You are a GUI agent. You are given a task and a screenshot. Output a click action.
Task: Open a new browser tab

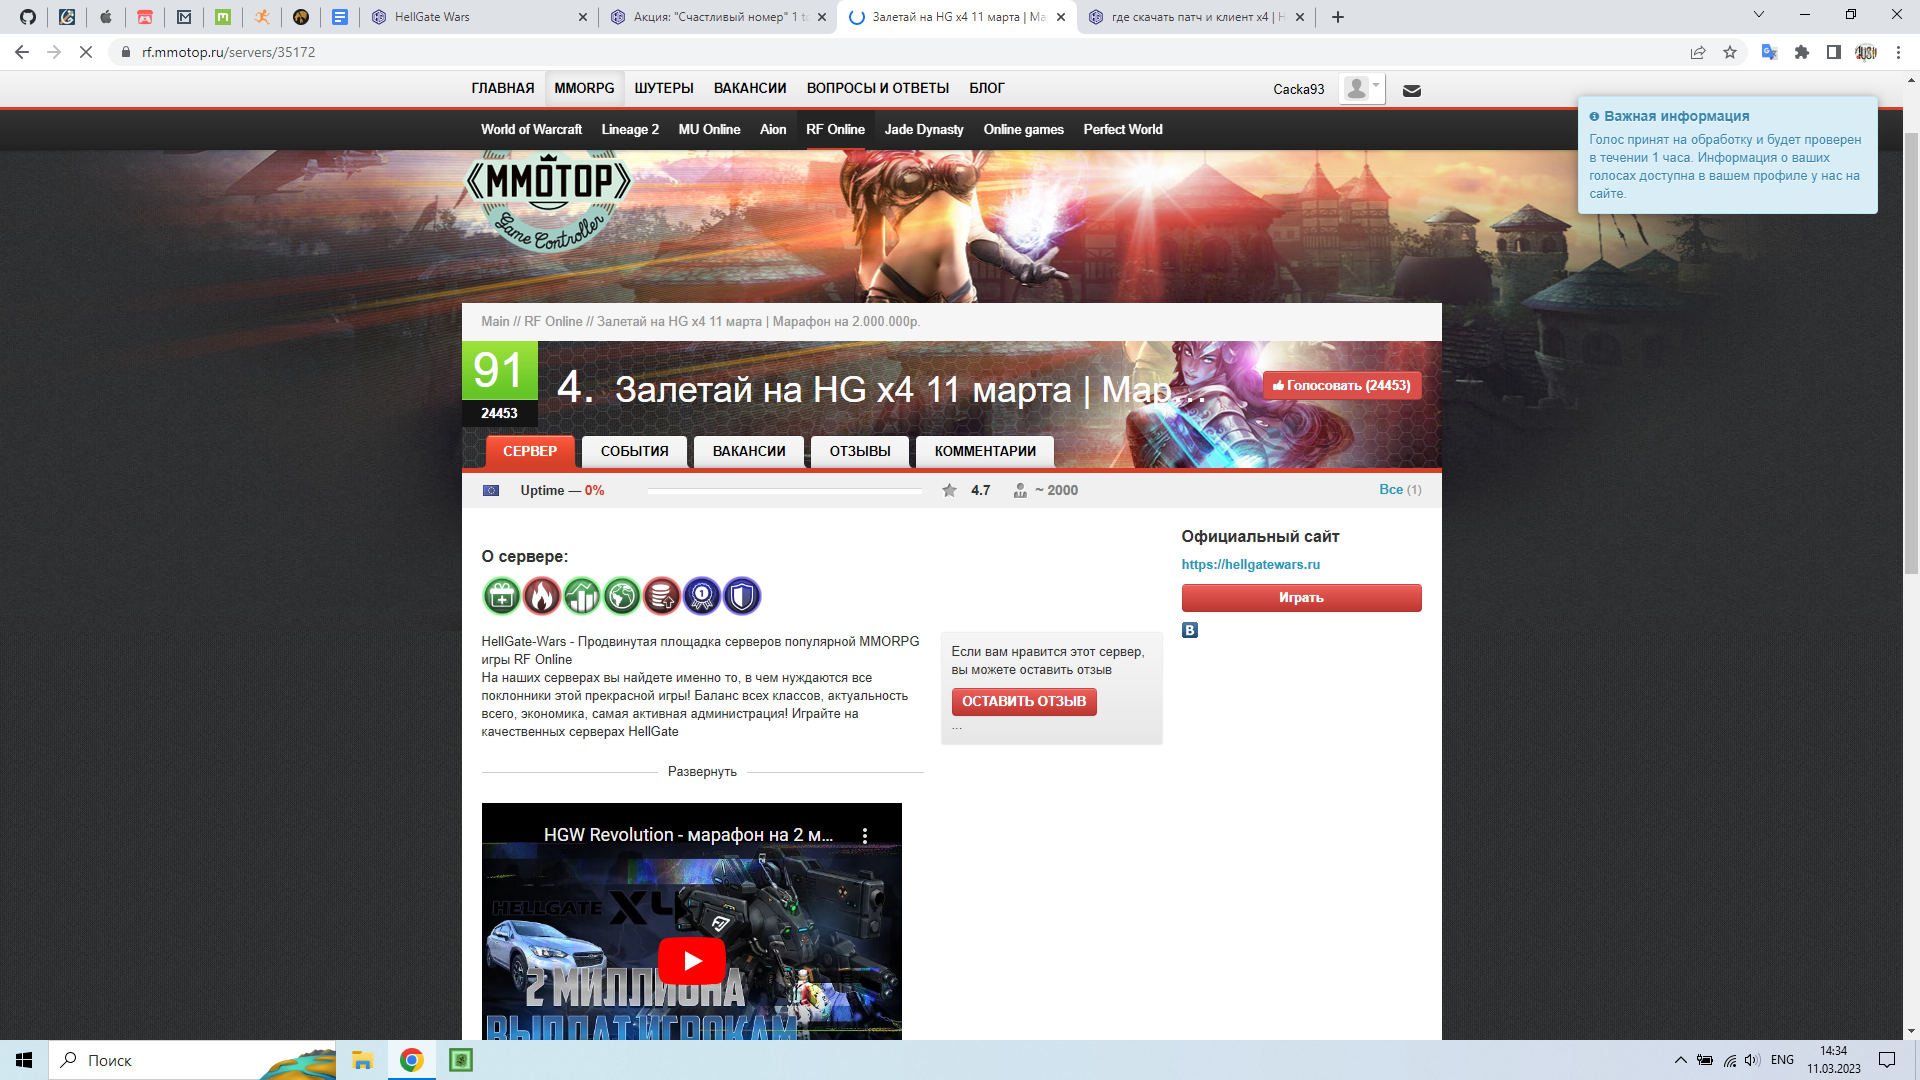1338,17
